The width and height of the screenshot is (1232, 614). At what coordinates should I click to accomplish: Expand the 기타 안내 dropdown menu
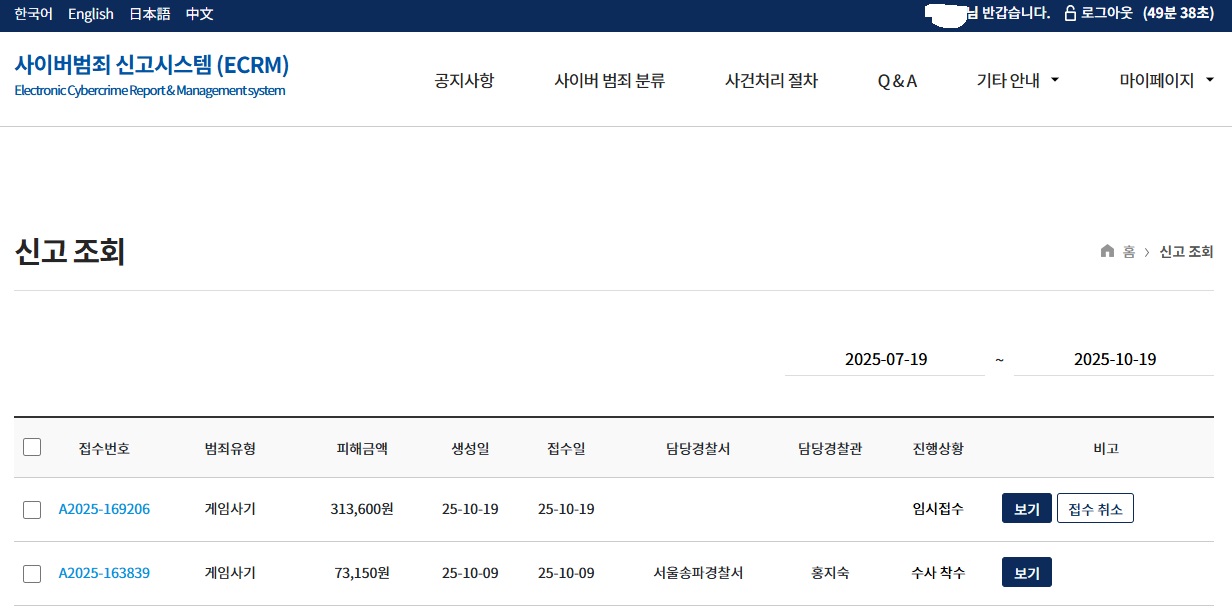(1017, 81)
